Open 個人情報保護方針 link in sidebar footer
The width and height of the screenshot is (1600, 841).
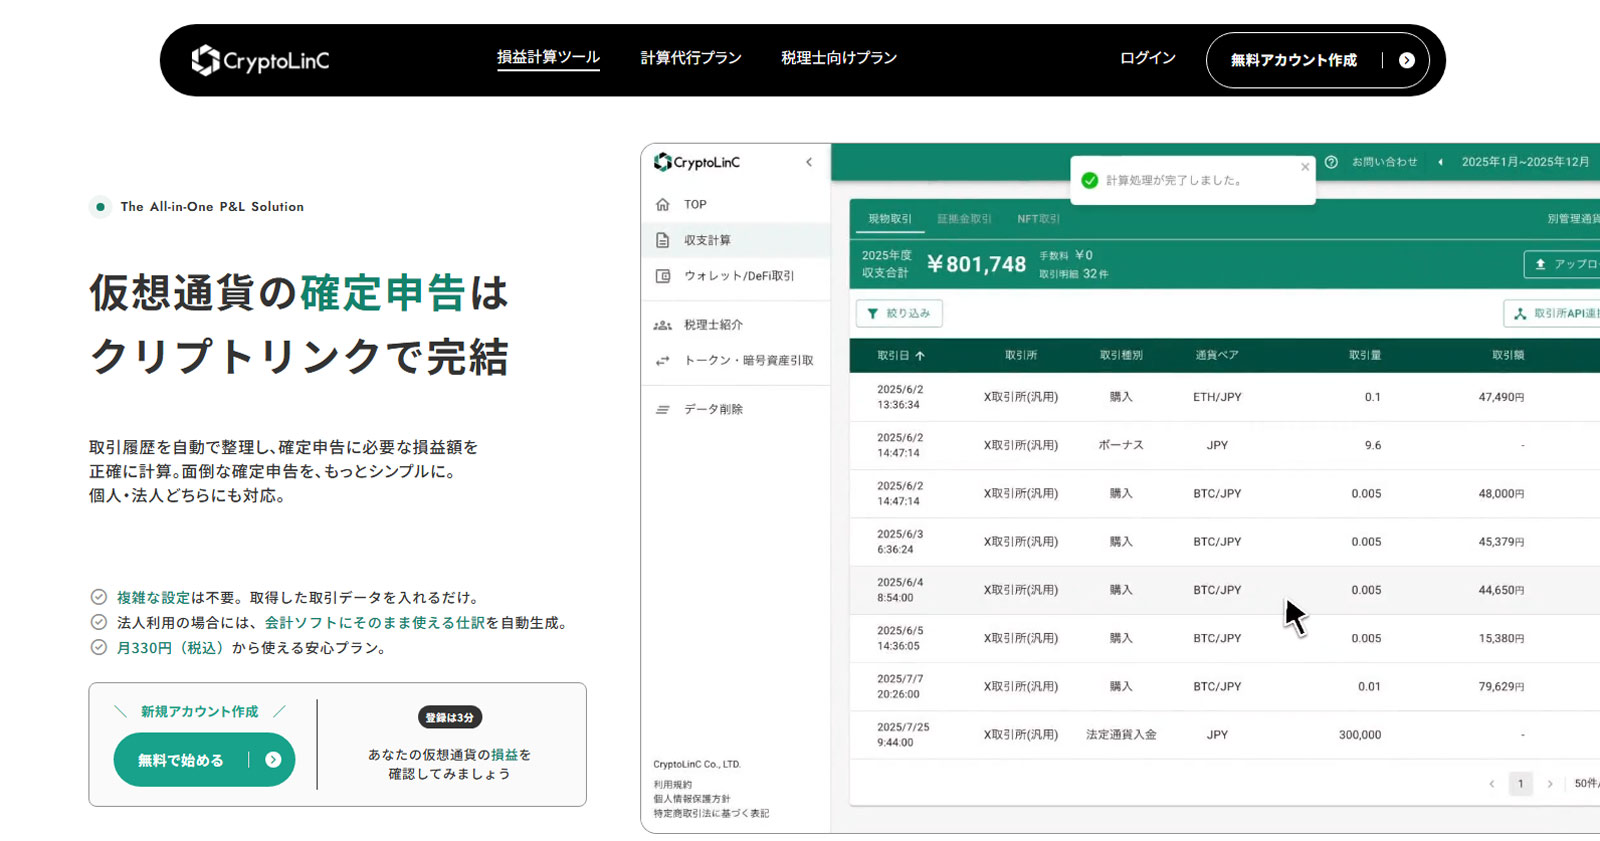pos(691,799)
